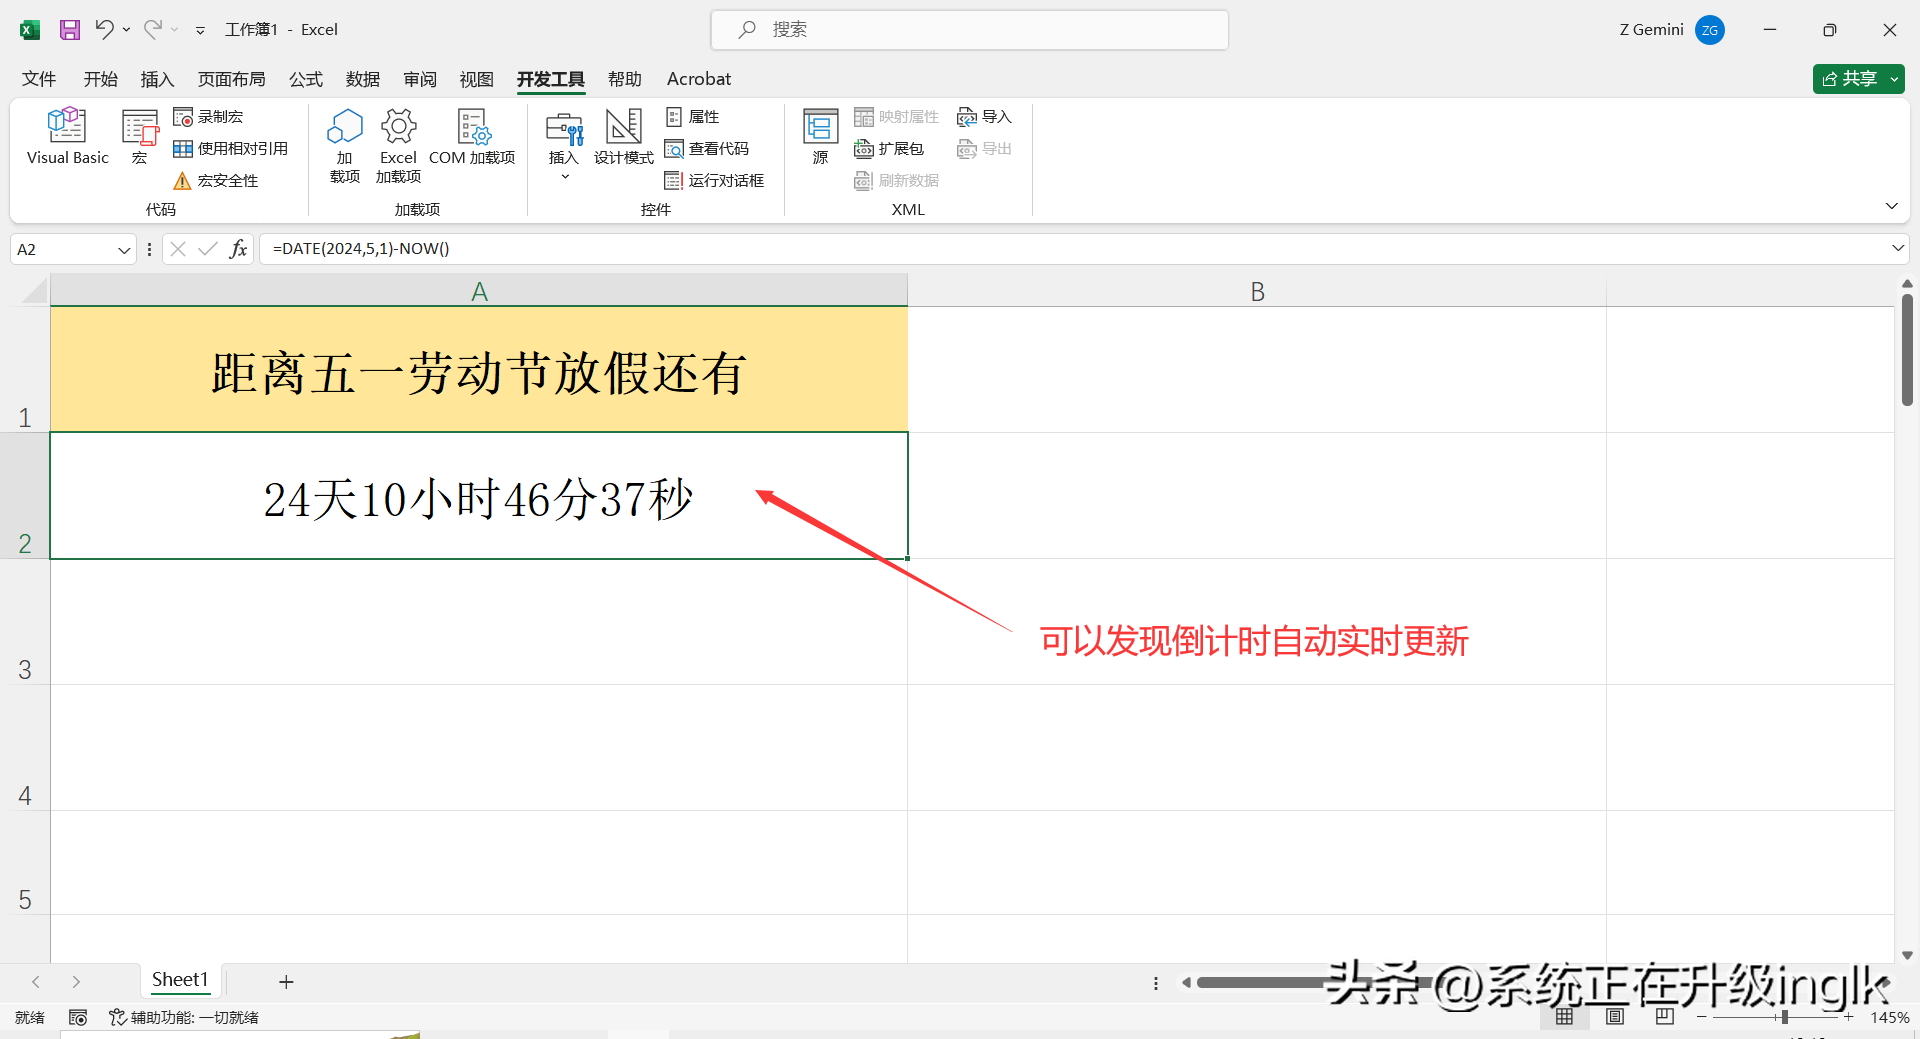Switch to the Review tab
This screenshot has height=1039, width=1920.
coord(420,79)
